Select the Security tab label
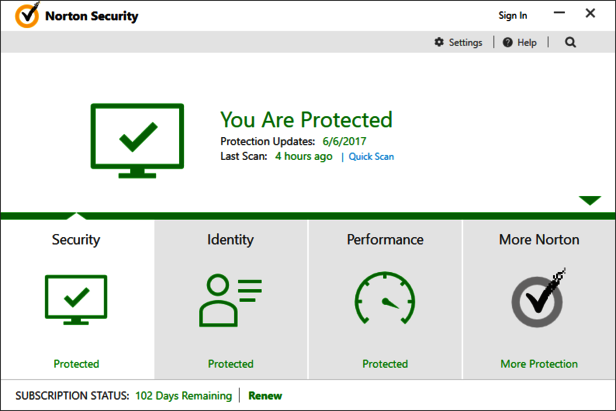The height and width of the screenshot is (411, 616). tap(76, 240)
